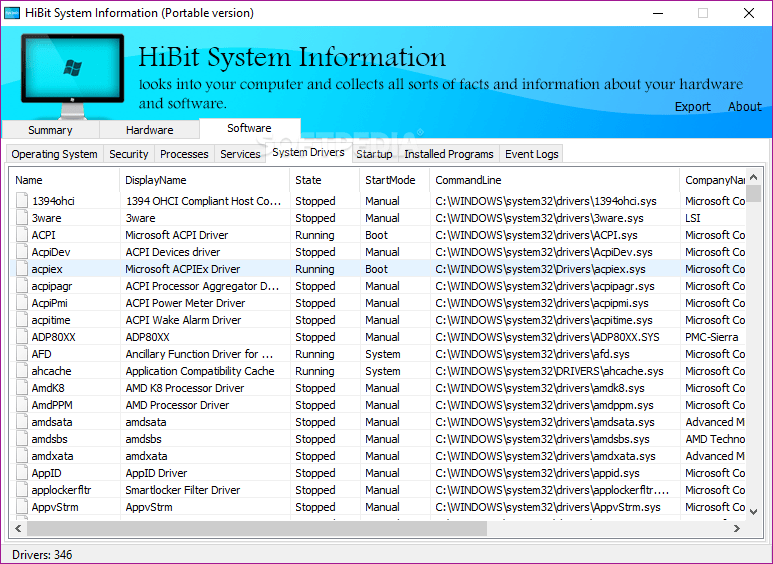Click the file icon beside AppID
Image resolution: width=773 pixels, height=564 pixels.
coord(22,473)
